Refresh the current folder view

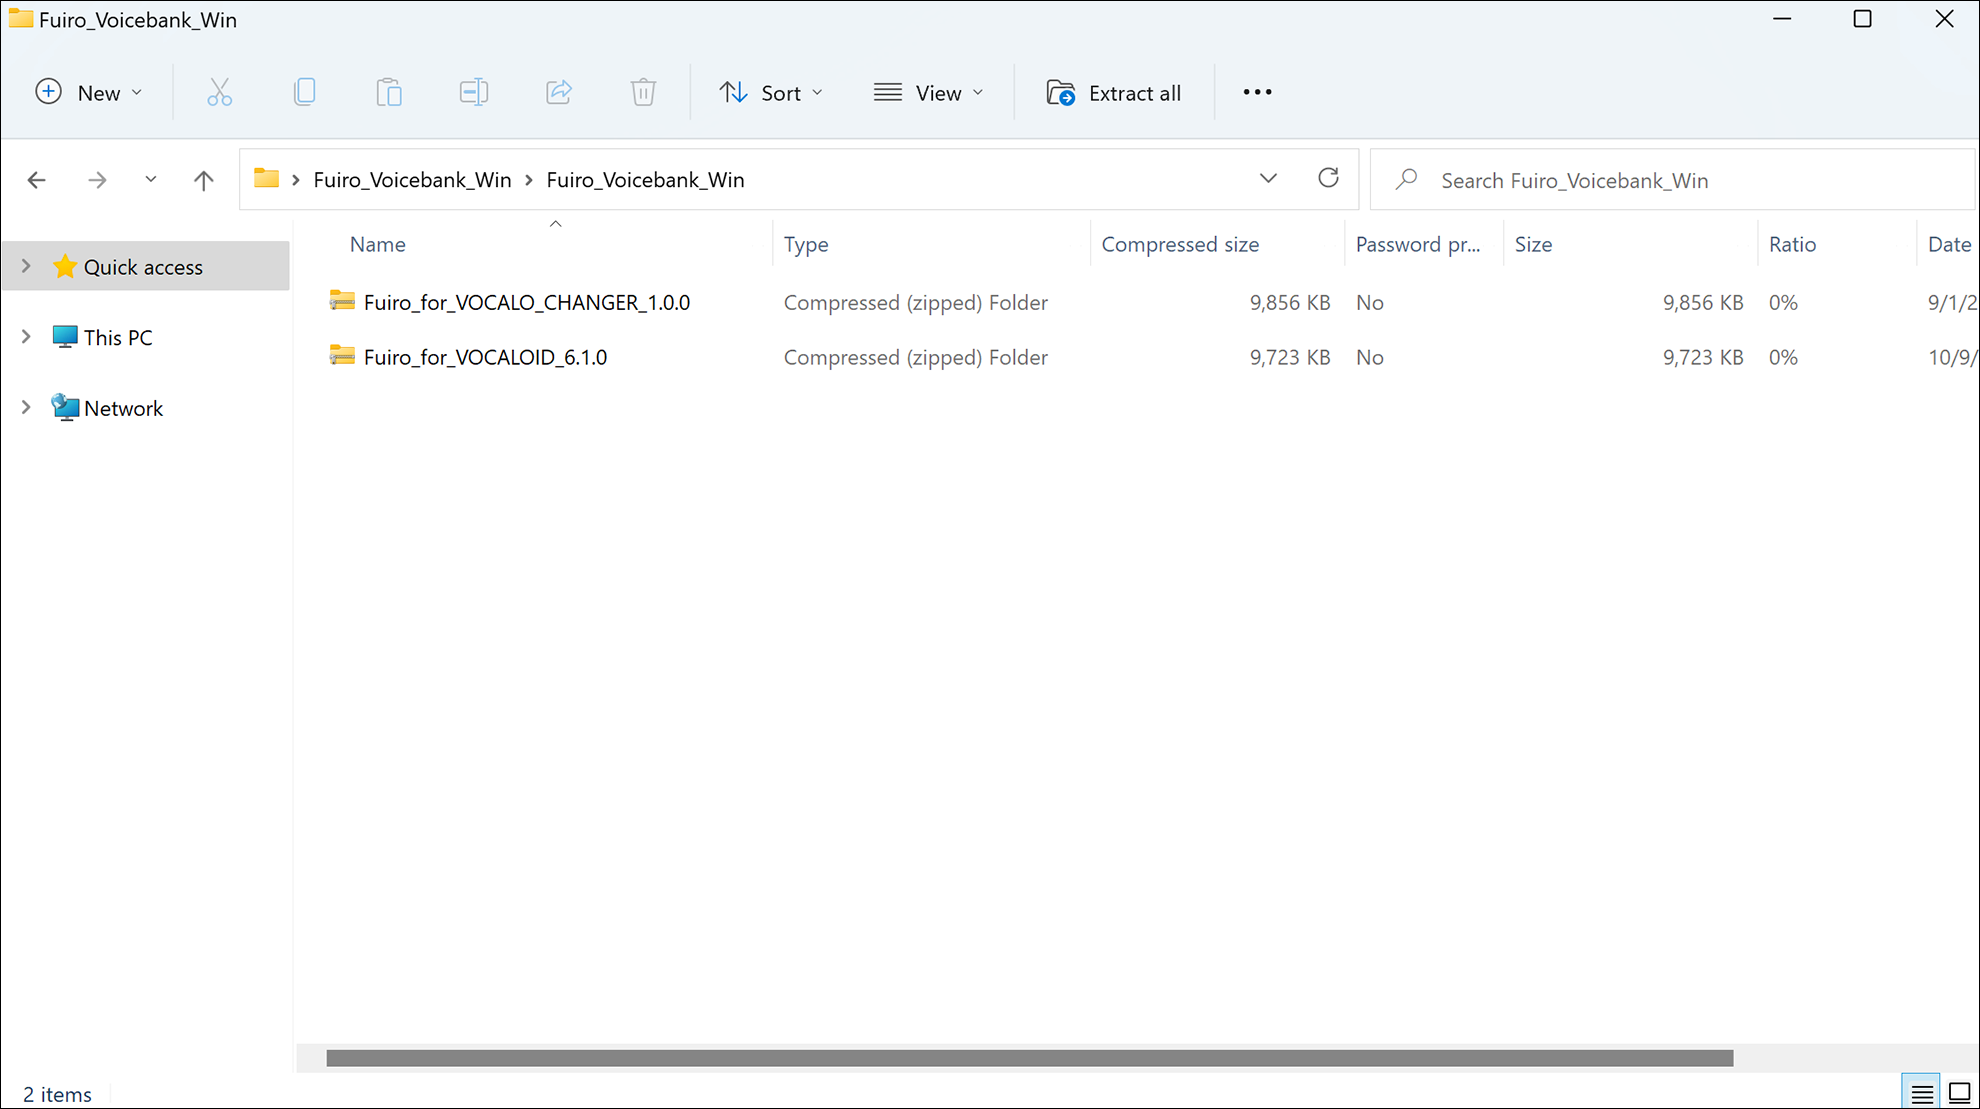1328,178
